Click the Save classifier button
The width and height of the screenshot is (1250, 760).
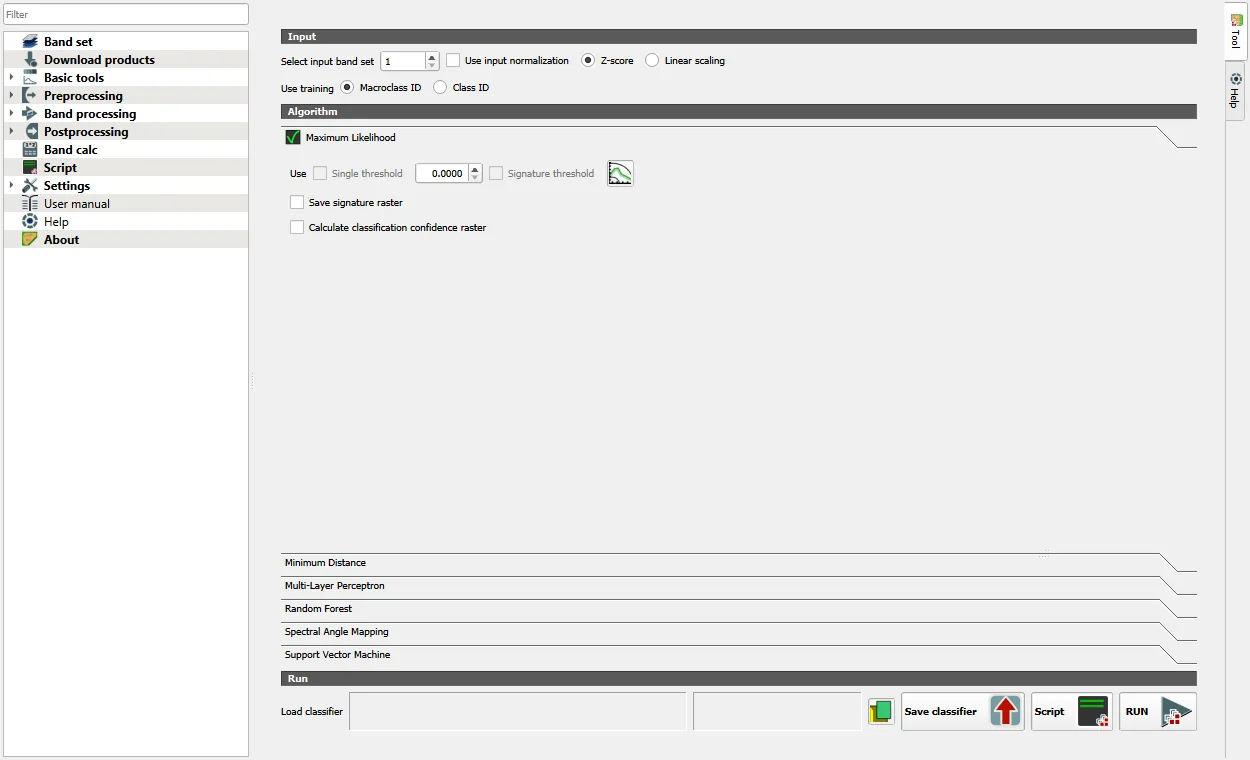tap(963, 712)
